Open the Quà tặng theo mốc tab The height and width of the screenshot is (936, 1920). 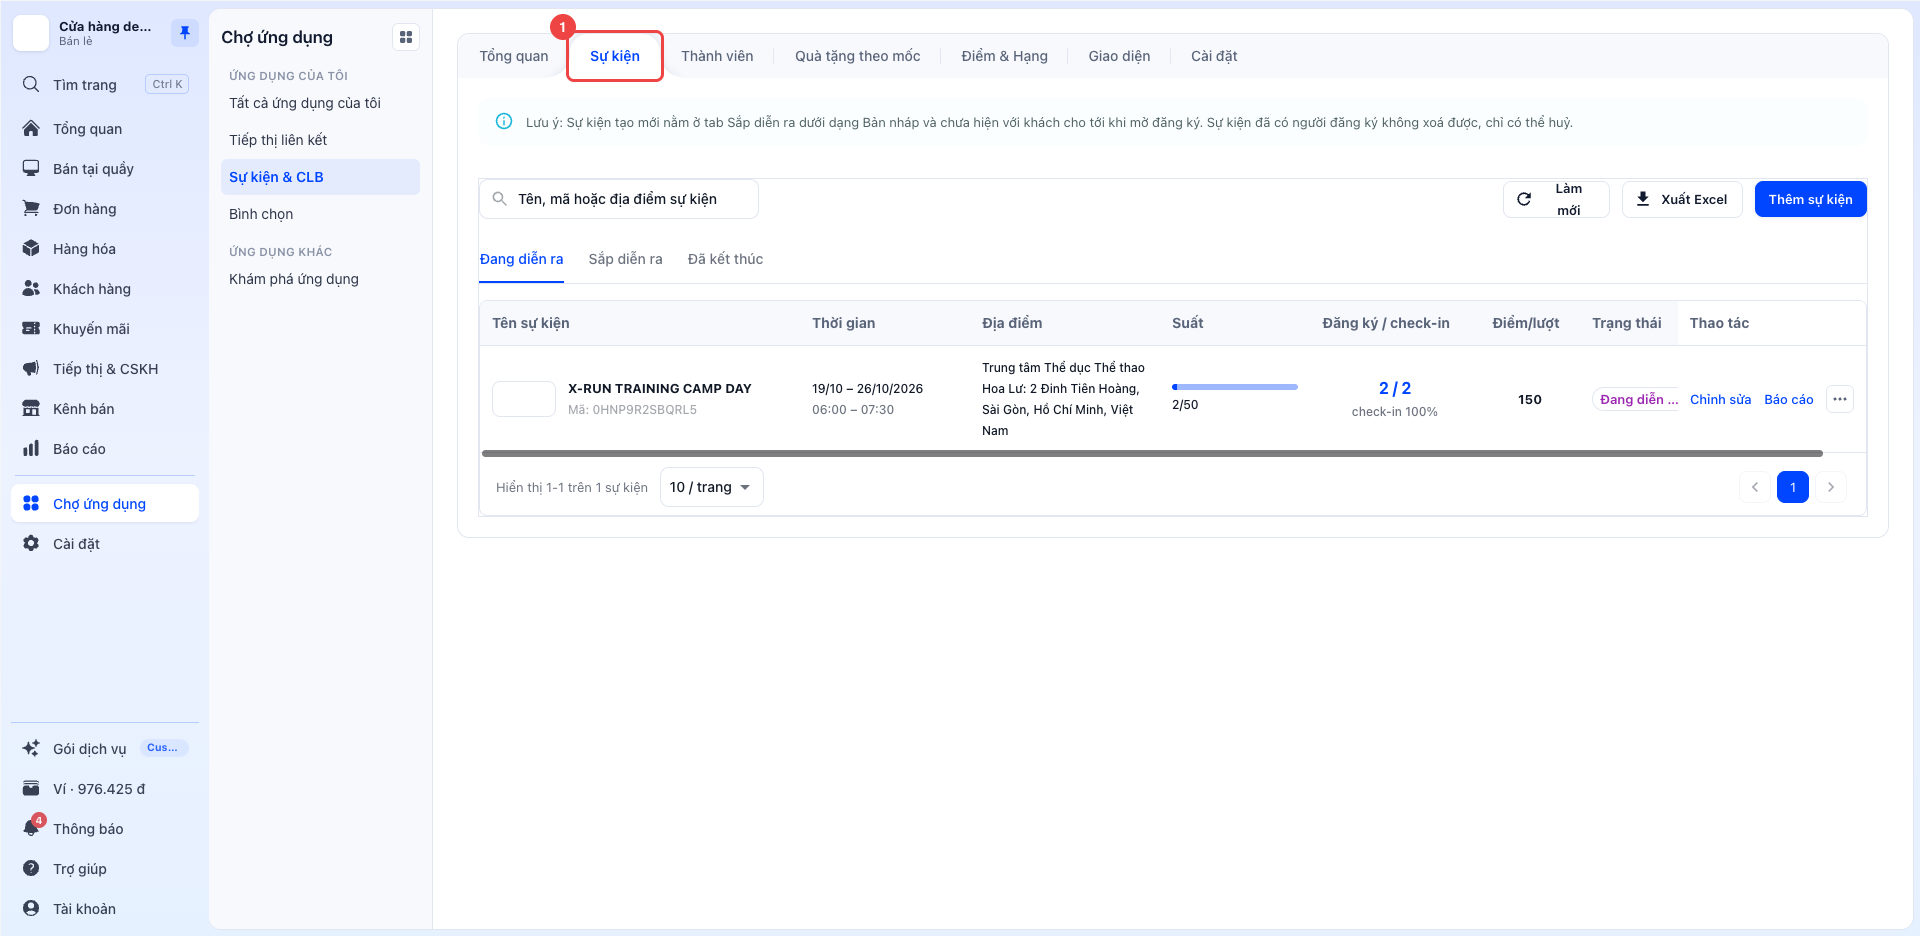858,56
